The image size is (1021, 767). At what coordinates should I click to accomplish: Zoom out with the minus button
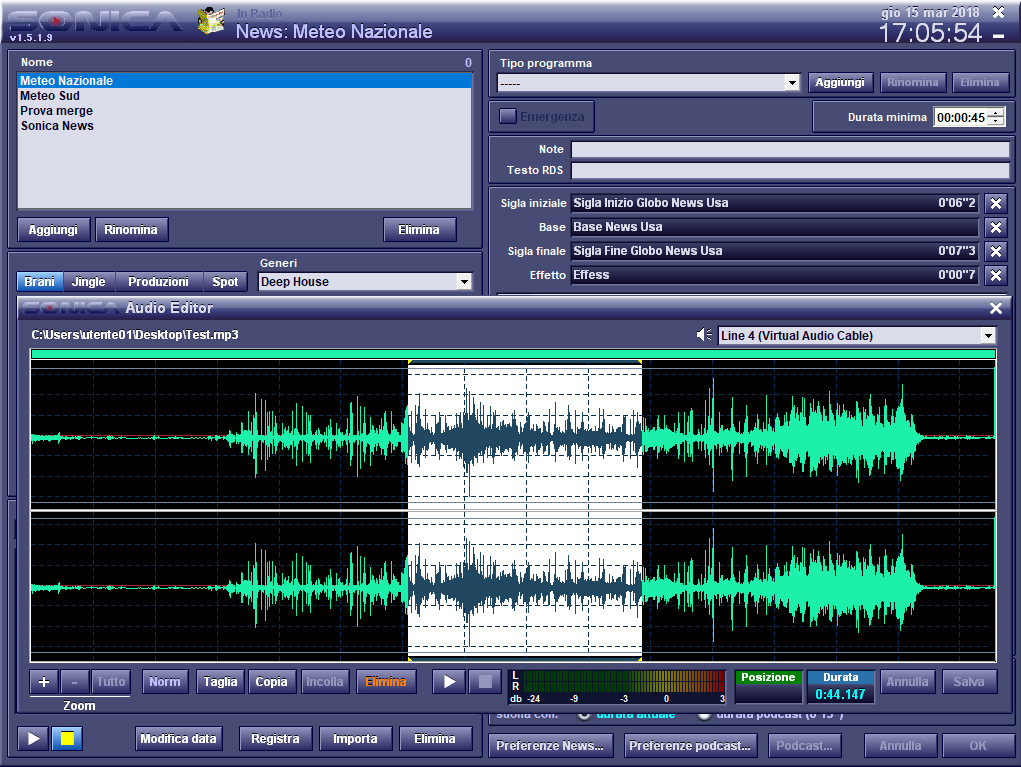(74, 682)
